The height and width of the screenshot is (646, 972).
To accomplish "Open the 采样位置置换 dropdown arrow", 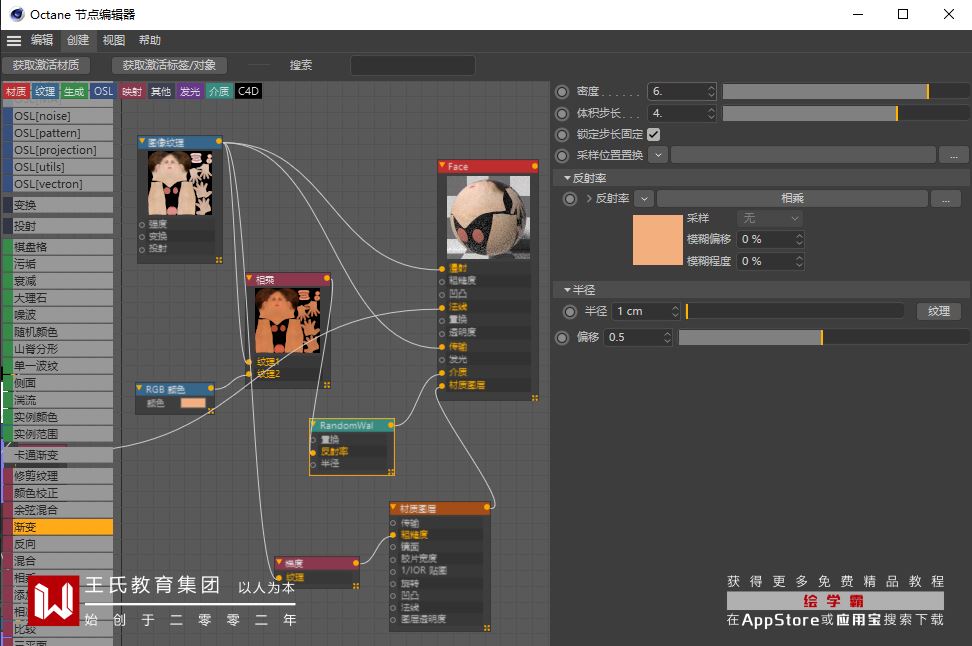I will click(658, 155).
